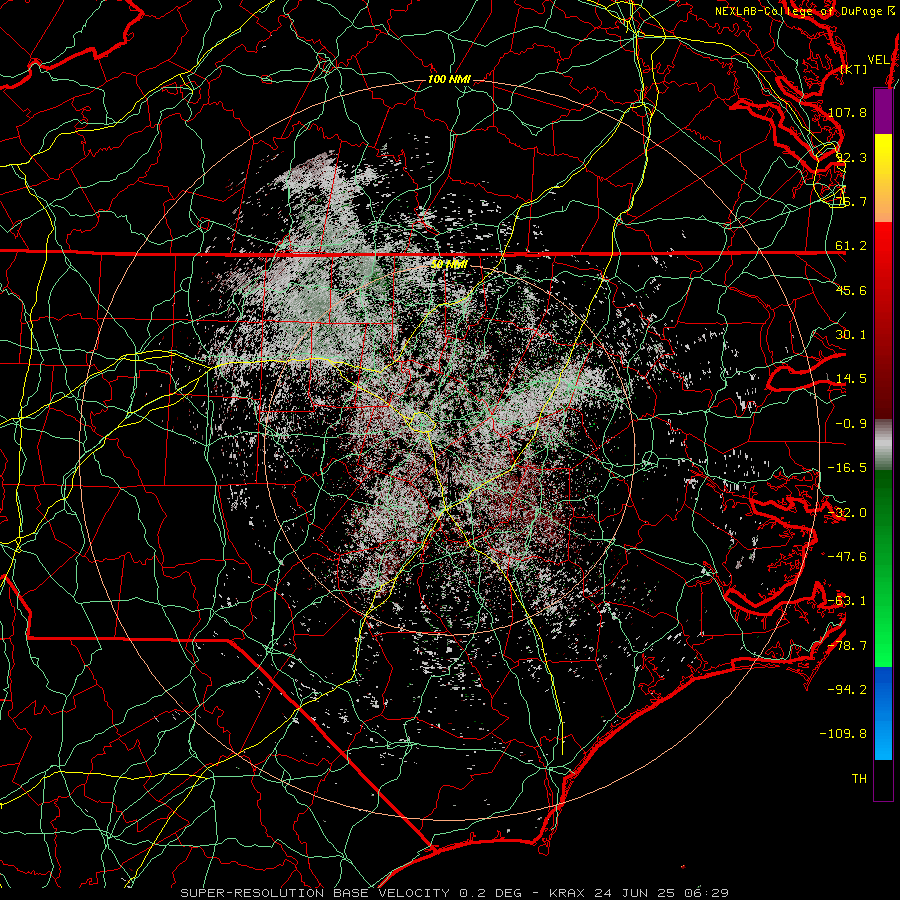Image resolution: width=900 pixels, height=900 pixels.
Task: Click the -63.1 velocity scale value
Action: [x=847, y=601]
